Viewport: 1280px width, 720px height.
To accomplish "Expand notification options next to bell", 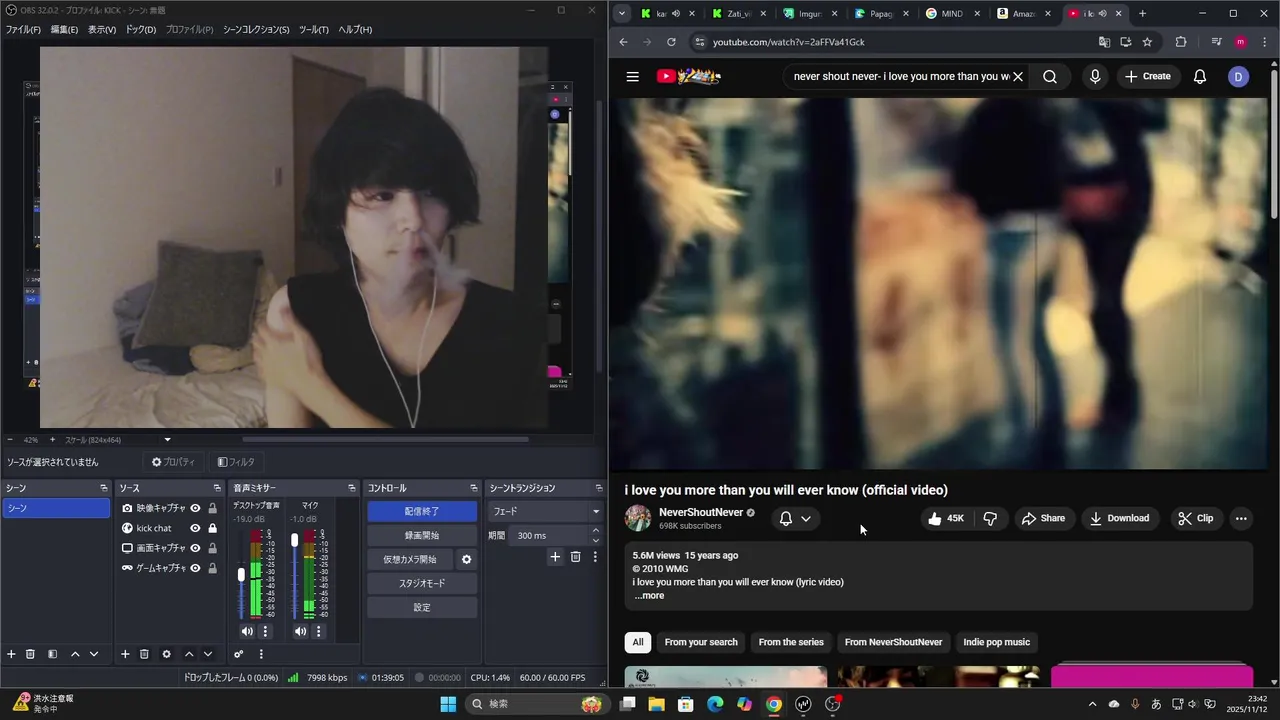I will [x=806, y=518].
